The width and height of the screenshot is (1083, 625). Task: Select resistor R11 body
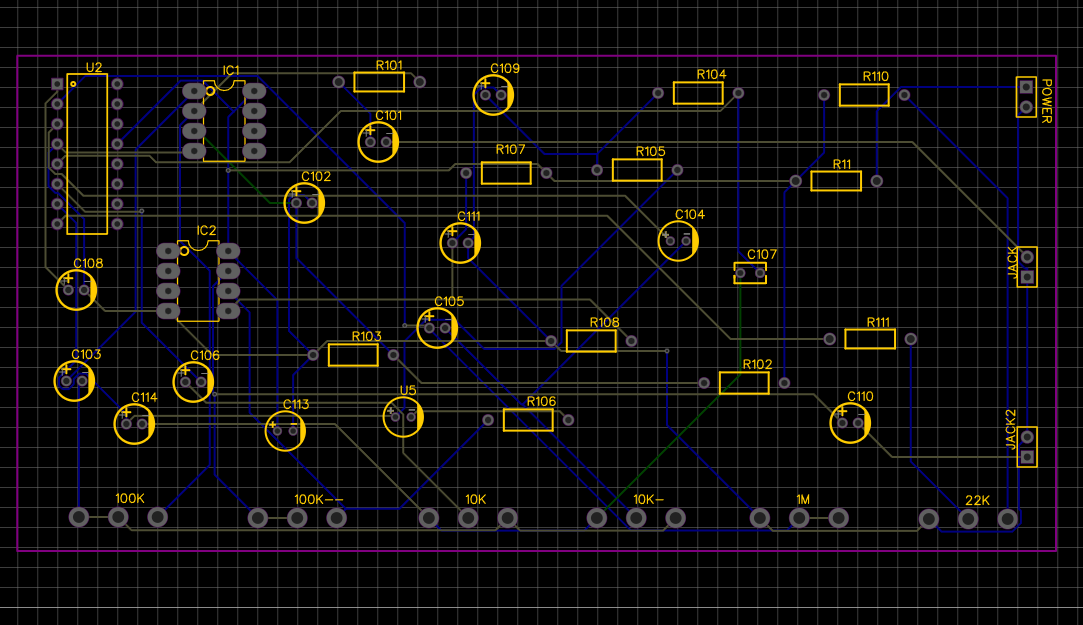836,181
